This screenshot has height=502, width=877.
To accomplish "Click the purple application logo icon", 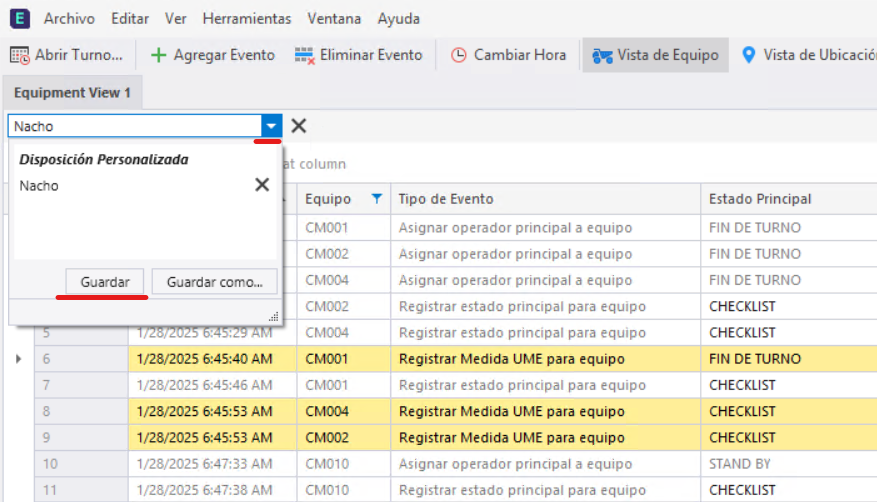I will click(19, 18).
